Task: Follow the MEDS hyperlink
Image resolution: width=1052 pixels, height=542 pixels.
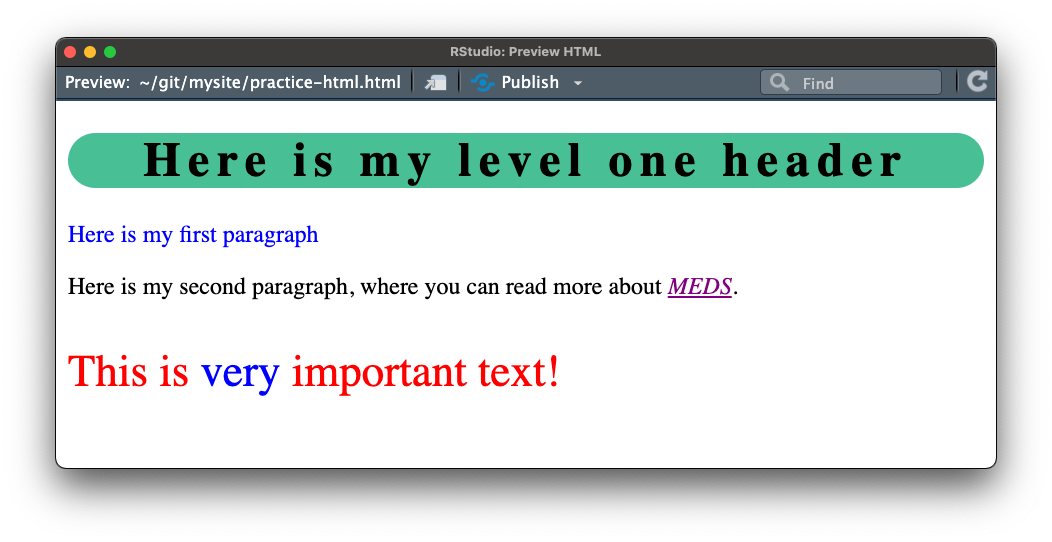Action: [x=700, y=287]
